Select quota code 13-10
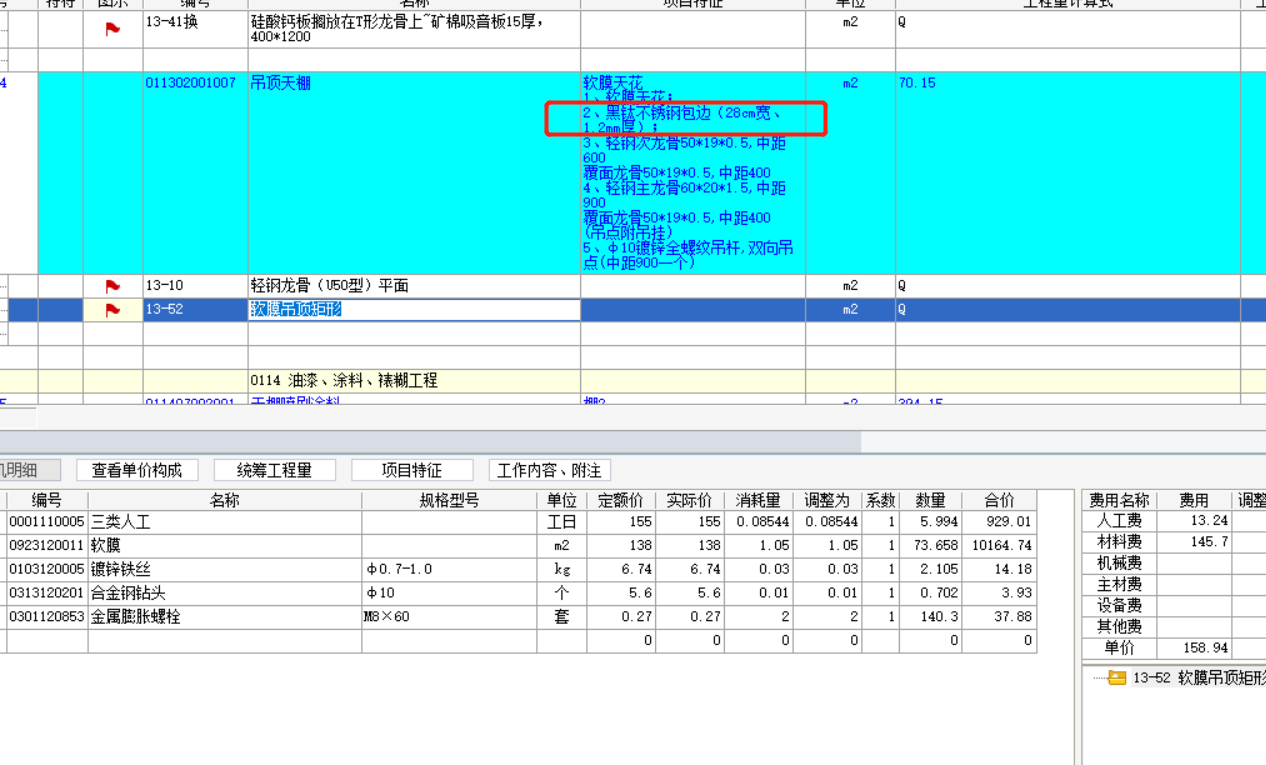 tap(164, 286)
